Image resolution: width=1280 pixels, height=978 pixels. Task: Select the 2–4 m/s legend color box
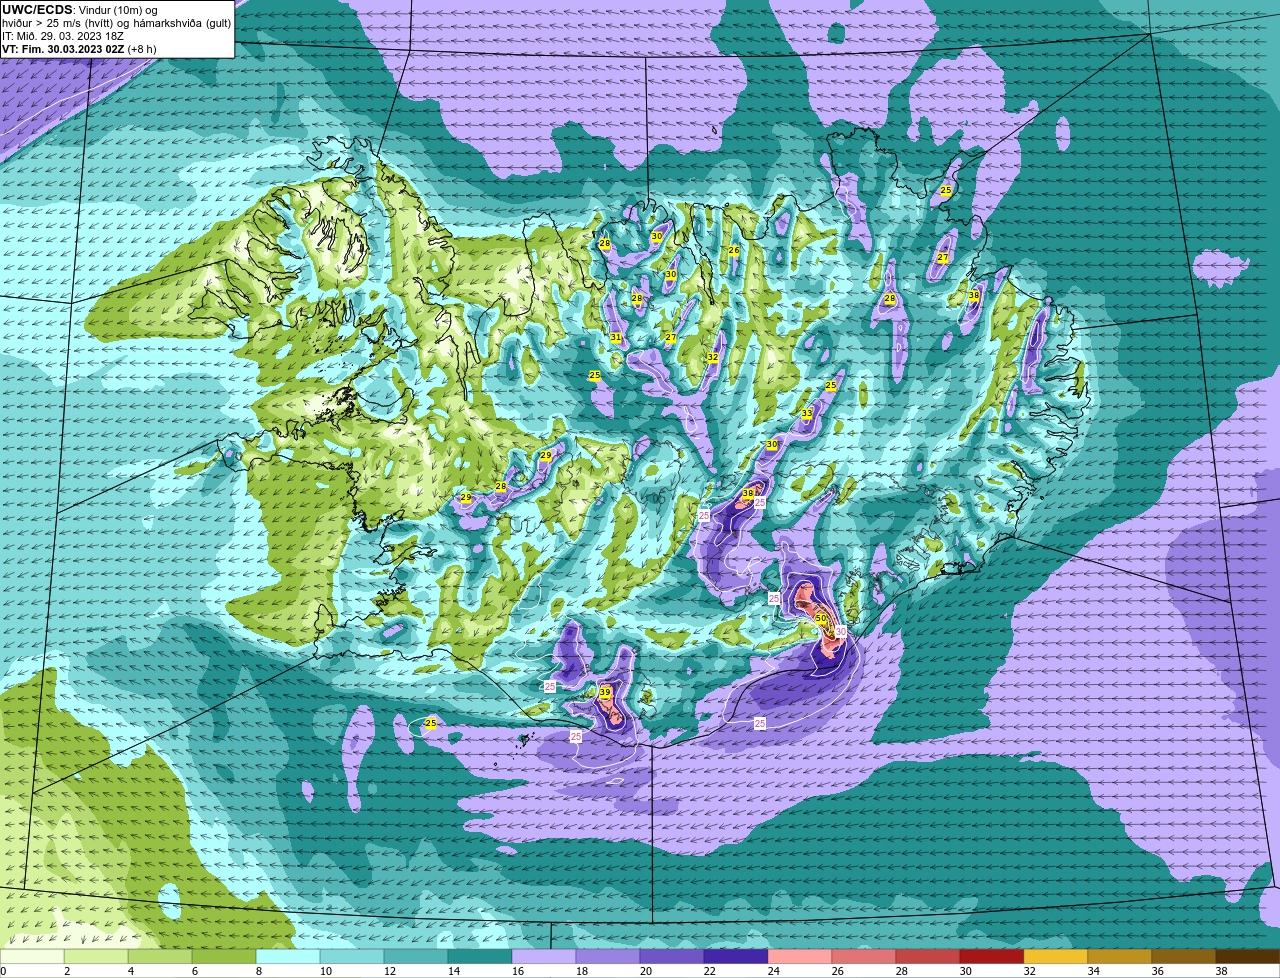tap(97, 957)
